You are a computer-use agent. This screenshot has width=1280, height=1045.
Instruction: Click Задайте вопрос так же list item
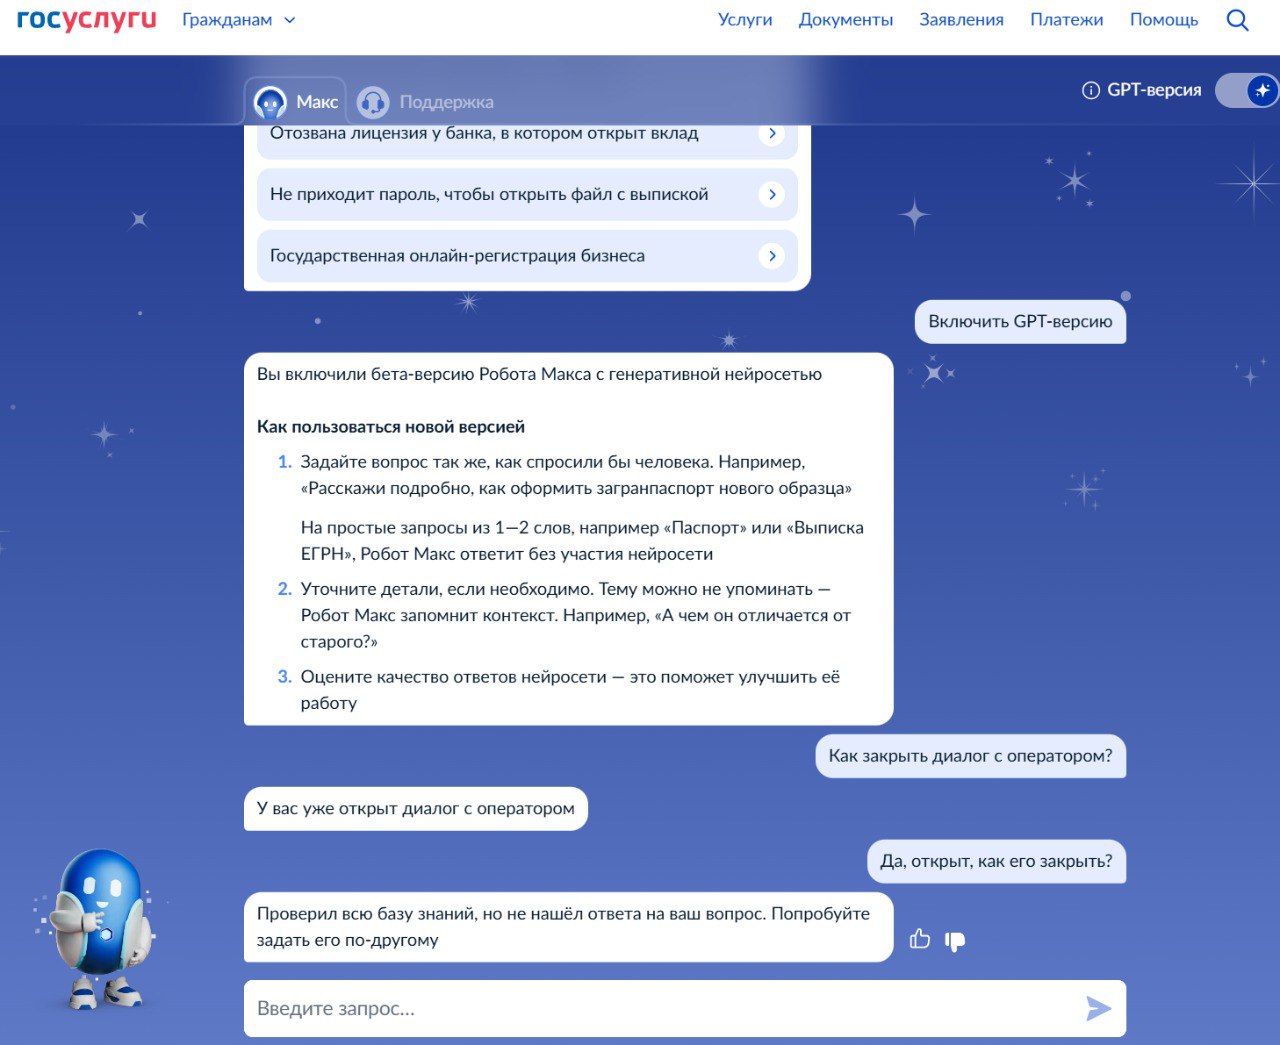[576, 475]
